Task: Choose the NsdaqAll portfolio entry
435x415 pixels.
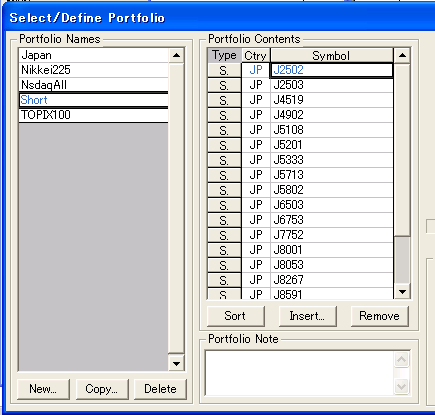Action: (x=94, y=85)
